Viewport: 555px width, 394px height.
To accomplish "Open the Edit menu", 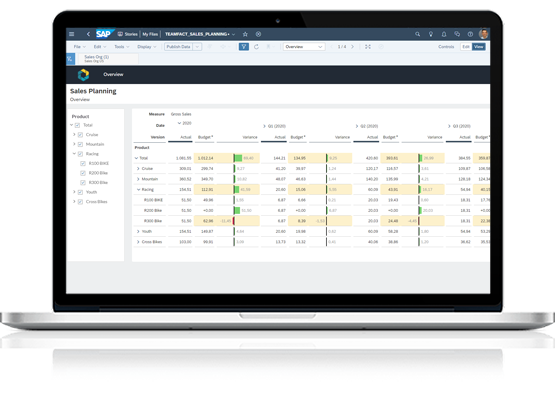I will [x=100, y=46].
